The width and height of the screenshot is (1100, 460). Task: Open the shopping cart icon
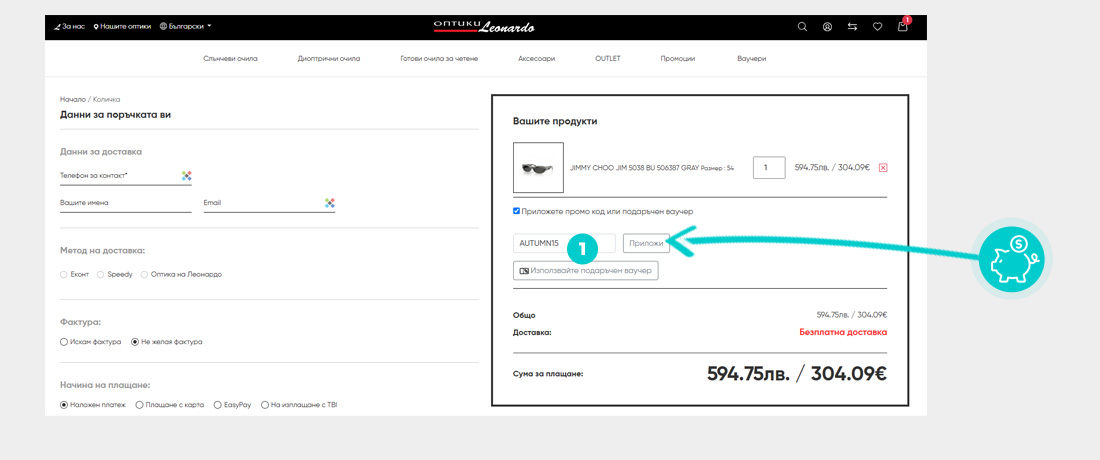[x=902, y=27]
